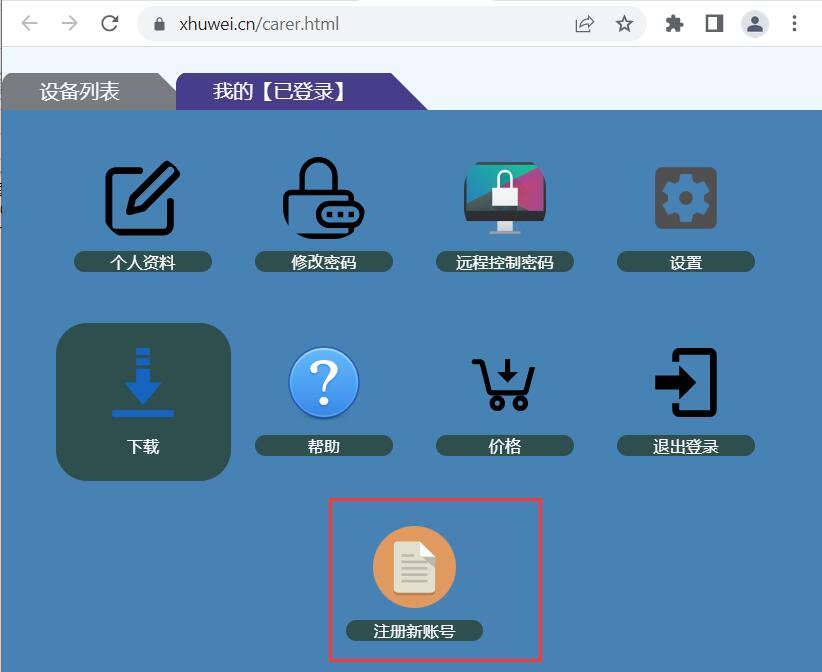The width and height of the screenshot is (822, 672).
Task: Bookmark this page with star icon
Action: [x=624, y=24]
